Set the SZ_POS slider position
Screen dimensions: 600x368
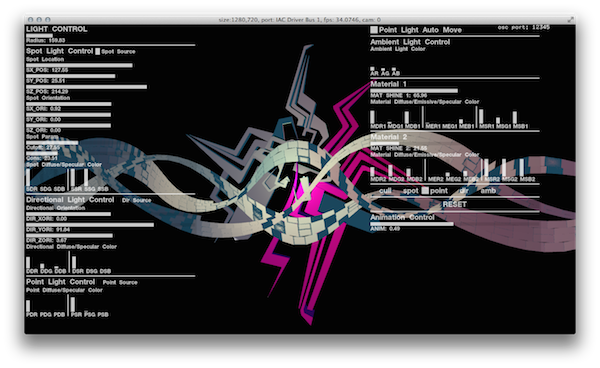coord(86,87)
